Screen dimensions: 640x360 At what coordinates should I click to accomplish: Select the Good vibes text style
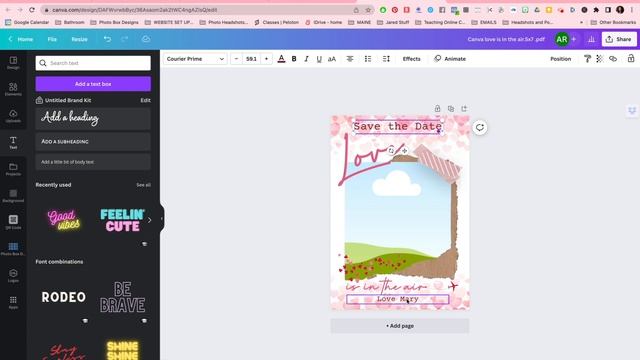pyautogui.click(x=64, y=220)
